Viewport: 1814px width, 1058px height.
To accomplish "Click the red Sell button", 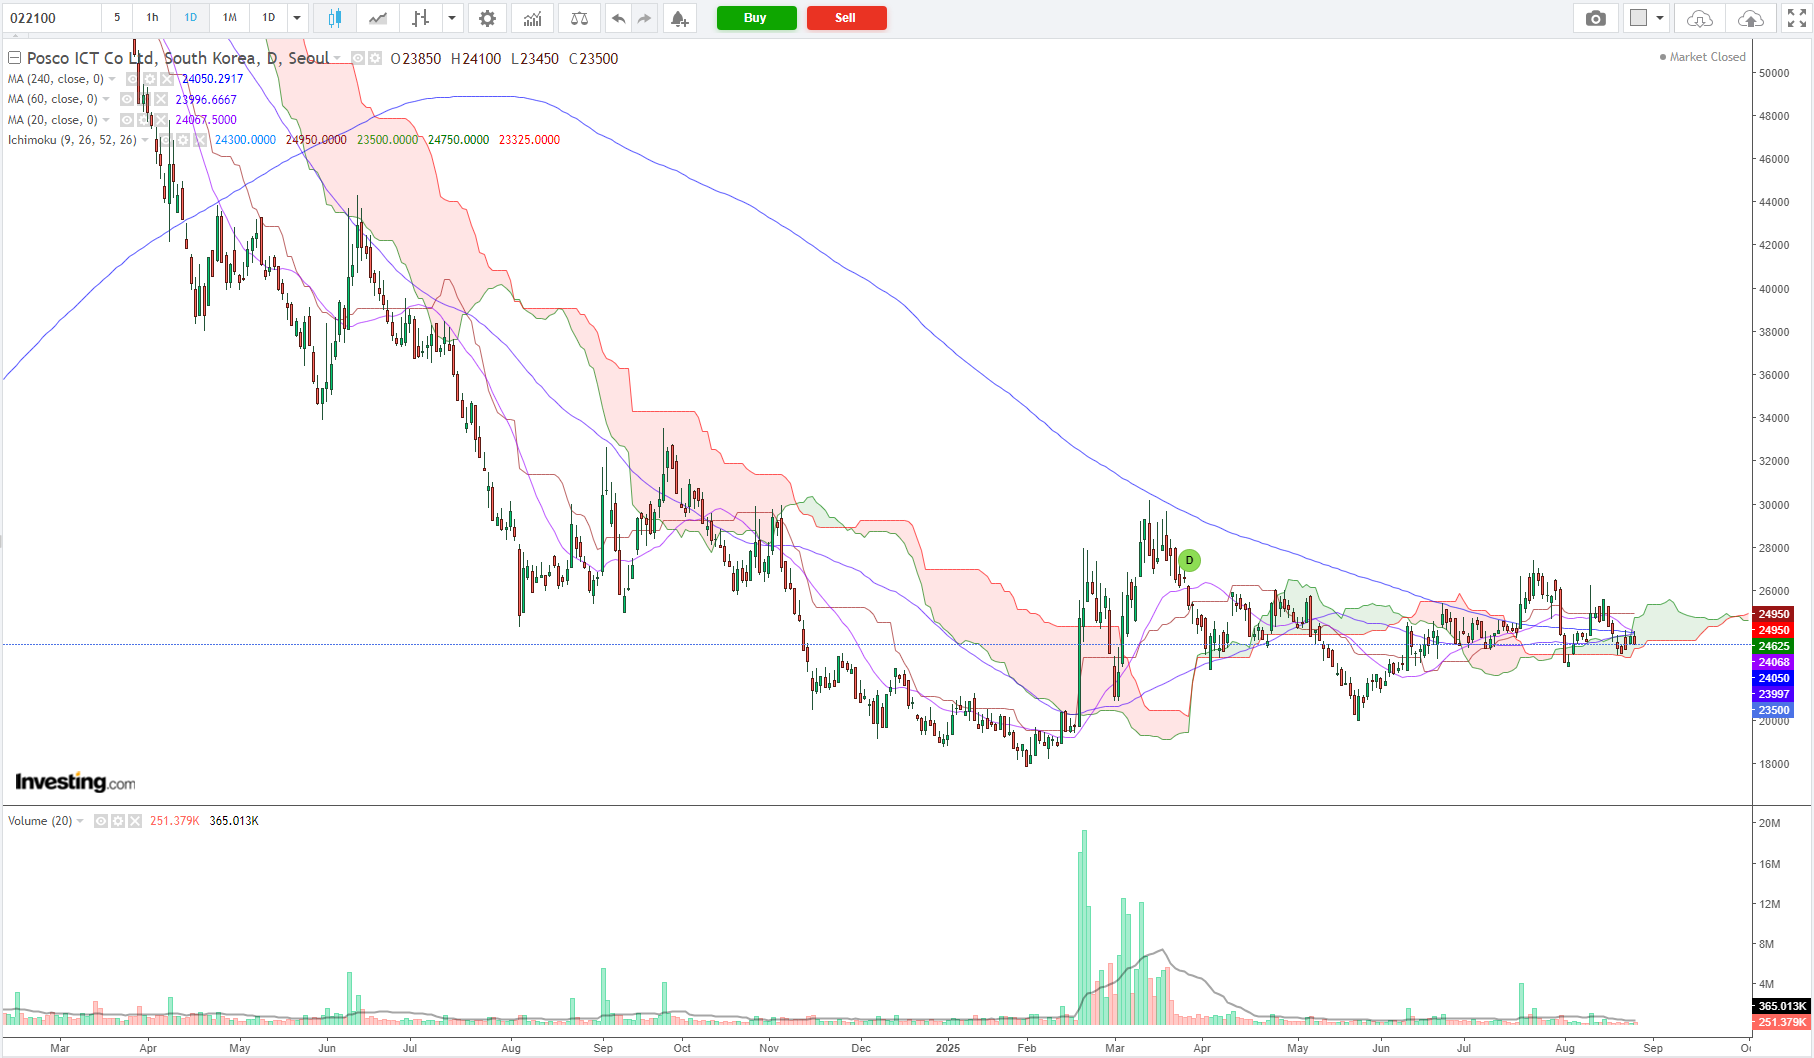I will [846, 18].
